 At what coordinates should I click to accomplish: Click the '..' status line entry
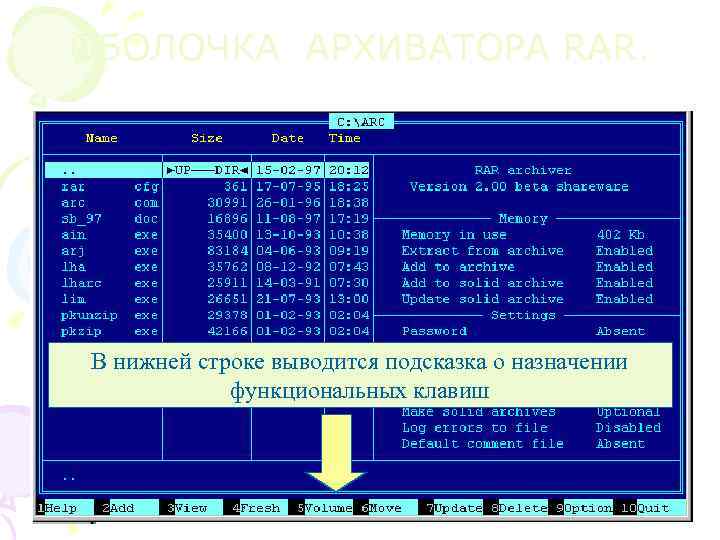[69, 478]
